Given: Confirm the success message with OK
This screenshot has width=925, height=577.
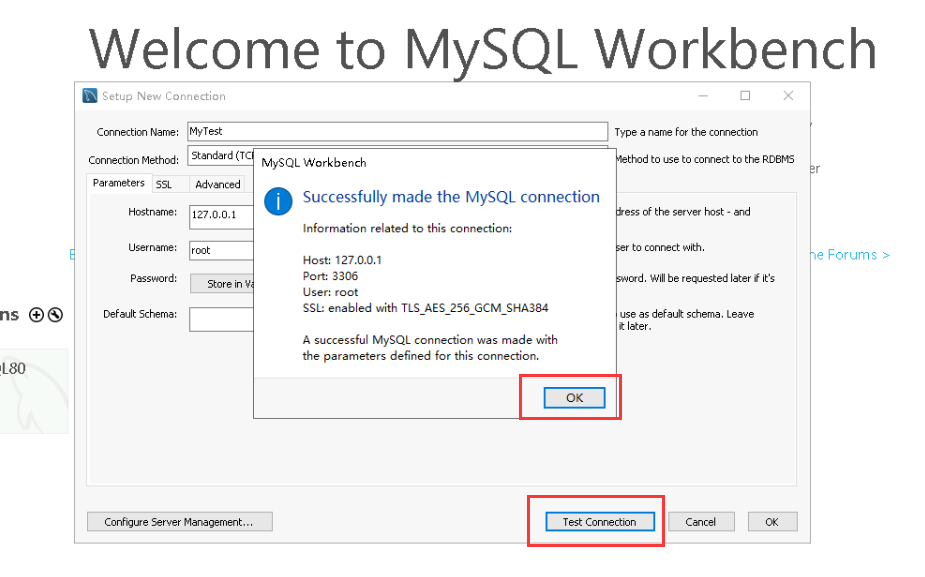Looking at the screenshot, I should pyautogui.click(x=573, y=397).
